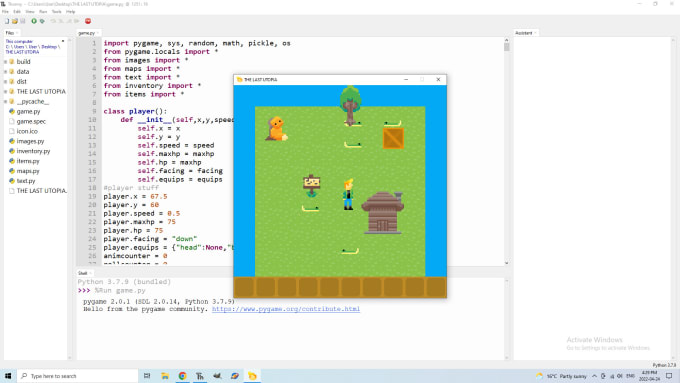Click the images.py Python file icon
This screenshot has width=680, height=383.
pos(12,141)
